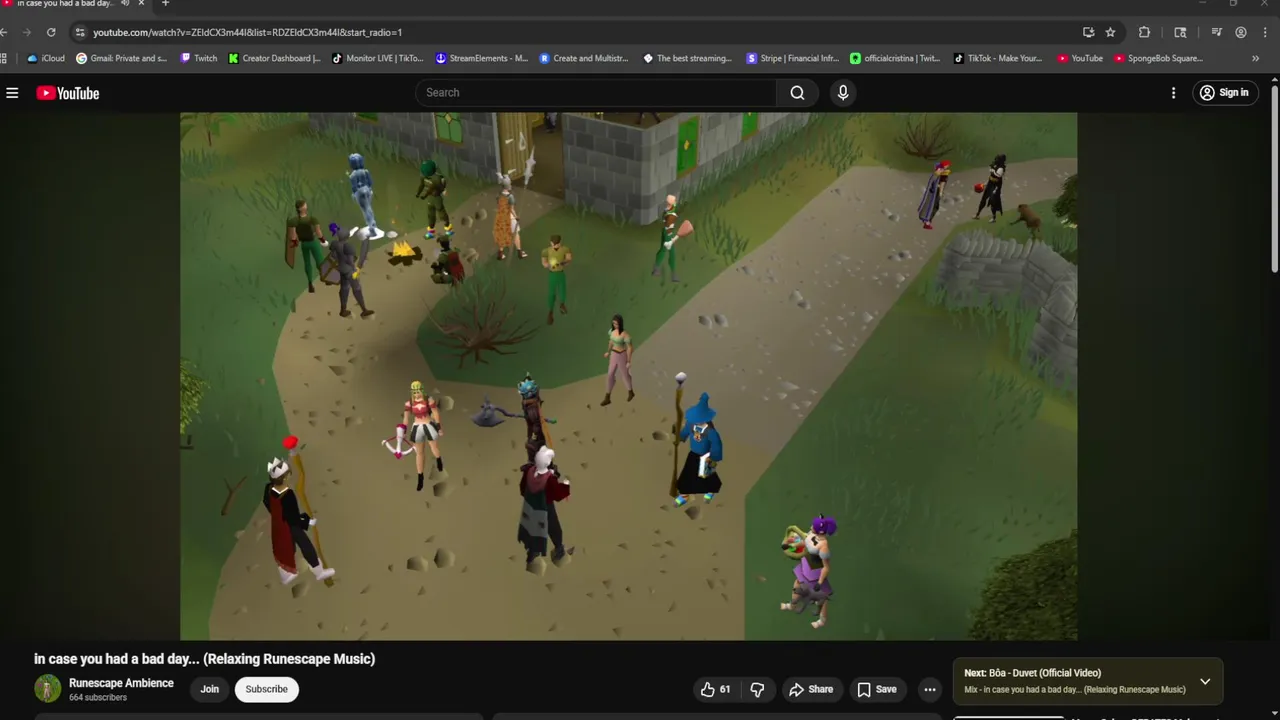The width and height of the screenshot is (1280, 720).
Task: Click the address bar URL
Action: click(247, 32)
